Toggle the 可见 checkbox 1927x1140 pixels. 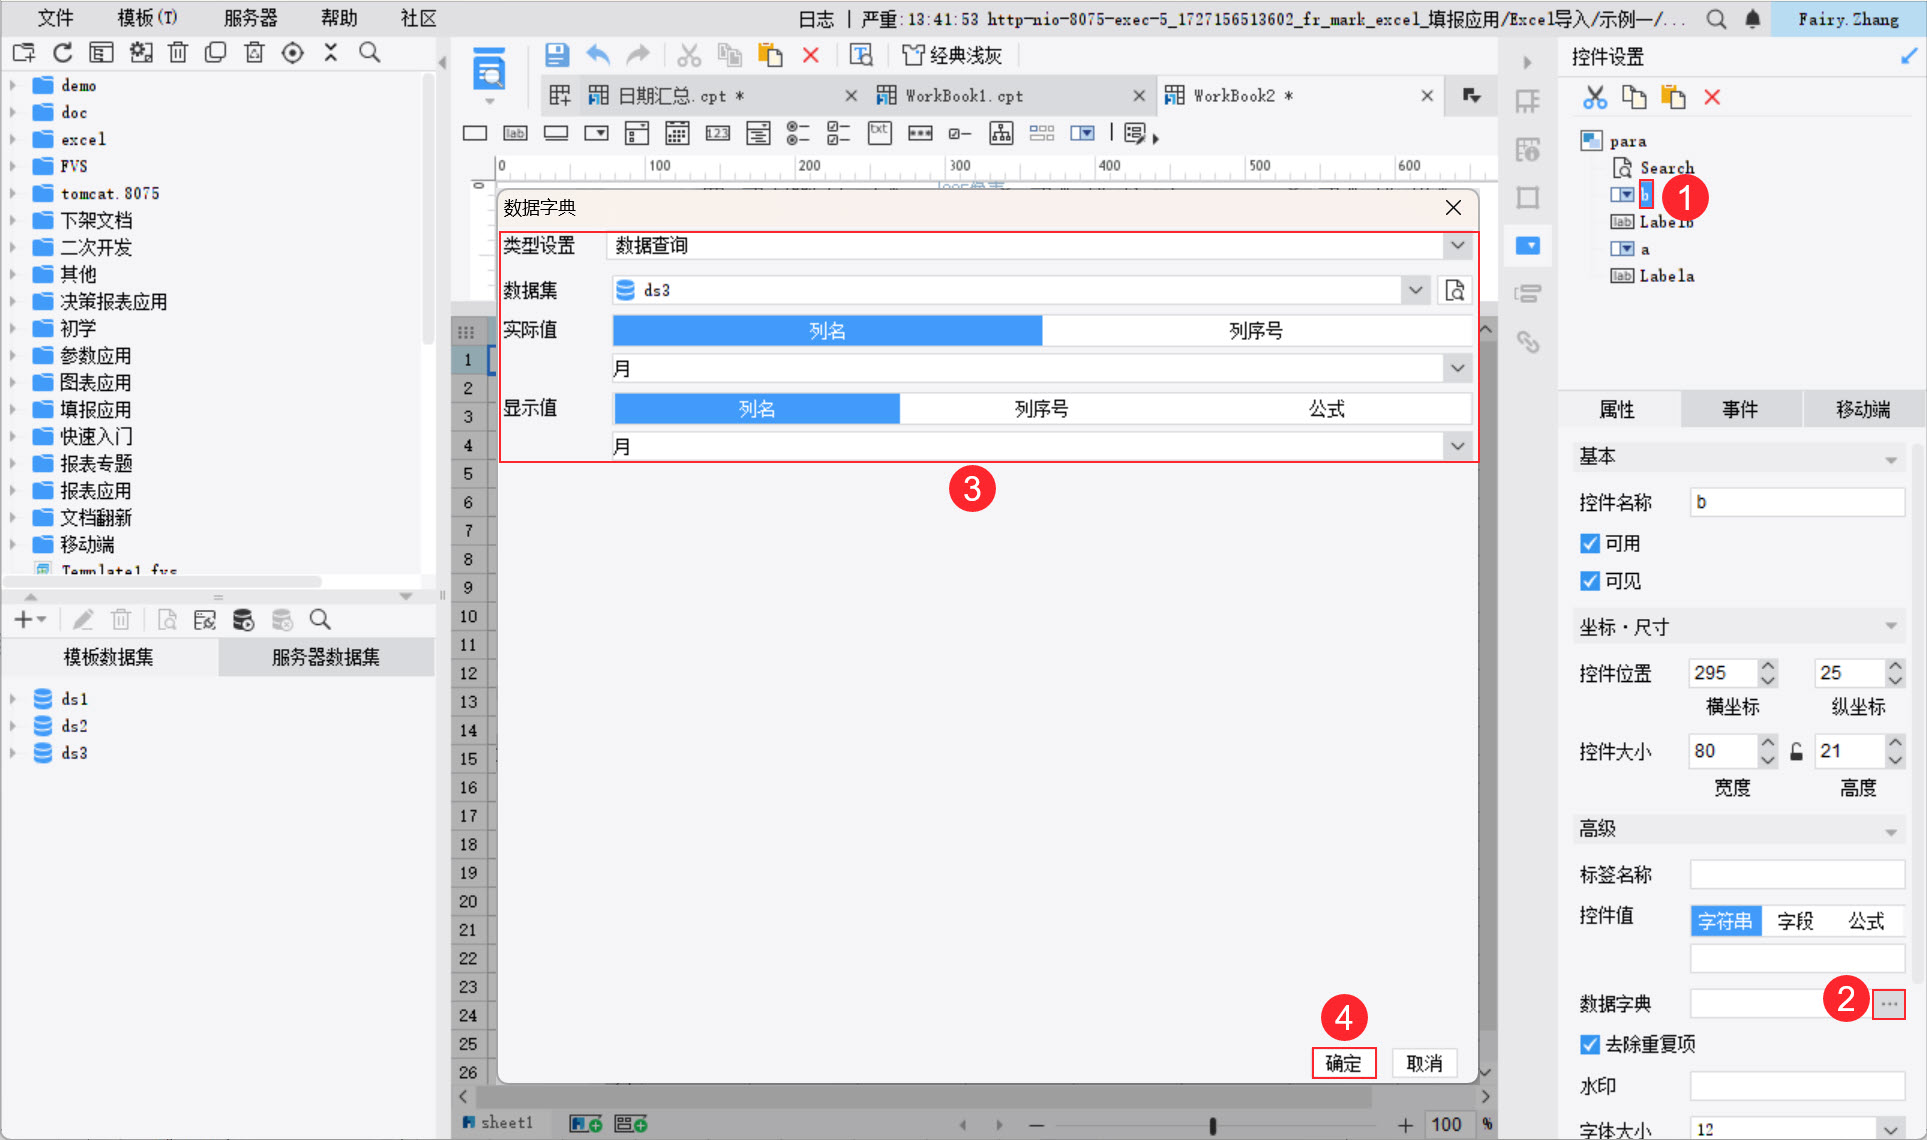coord(1590,581)
